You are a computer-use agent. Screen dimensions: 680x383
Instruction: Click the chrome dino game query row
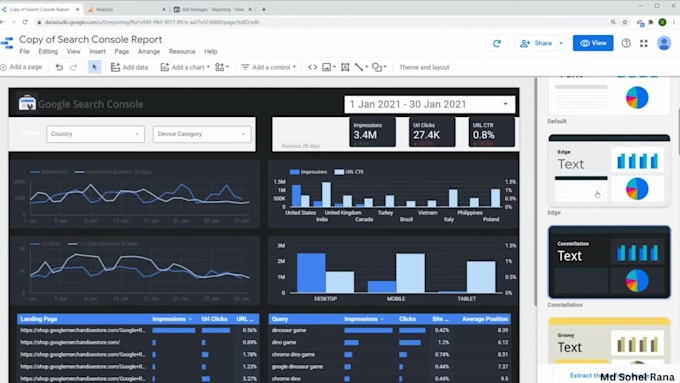[x=389, y=355]
